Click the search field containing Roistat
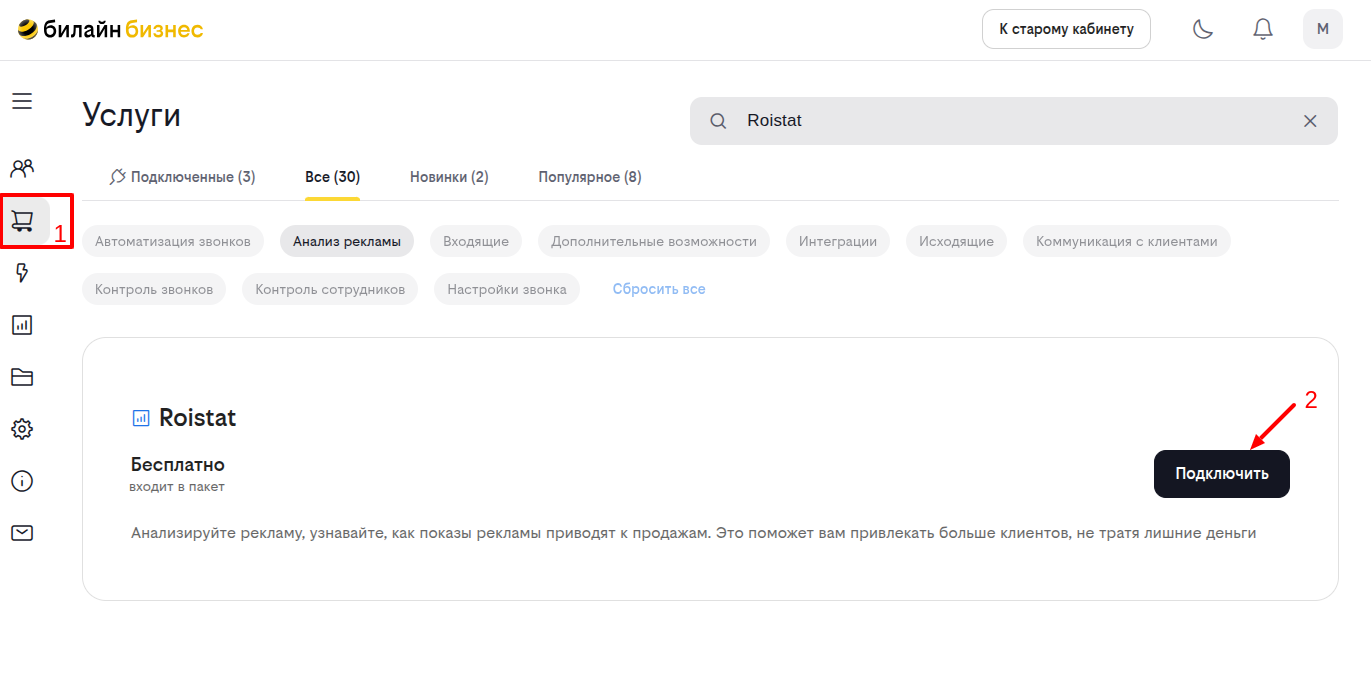The image size is (1371, 688). [x=1014, y=121]
